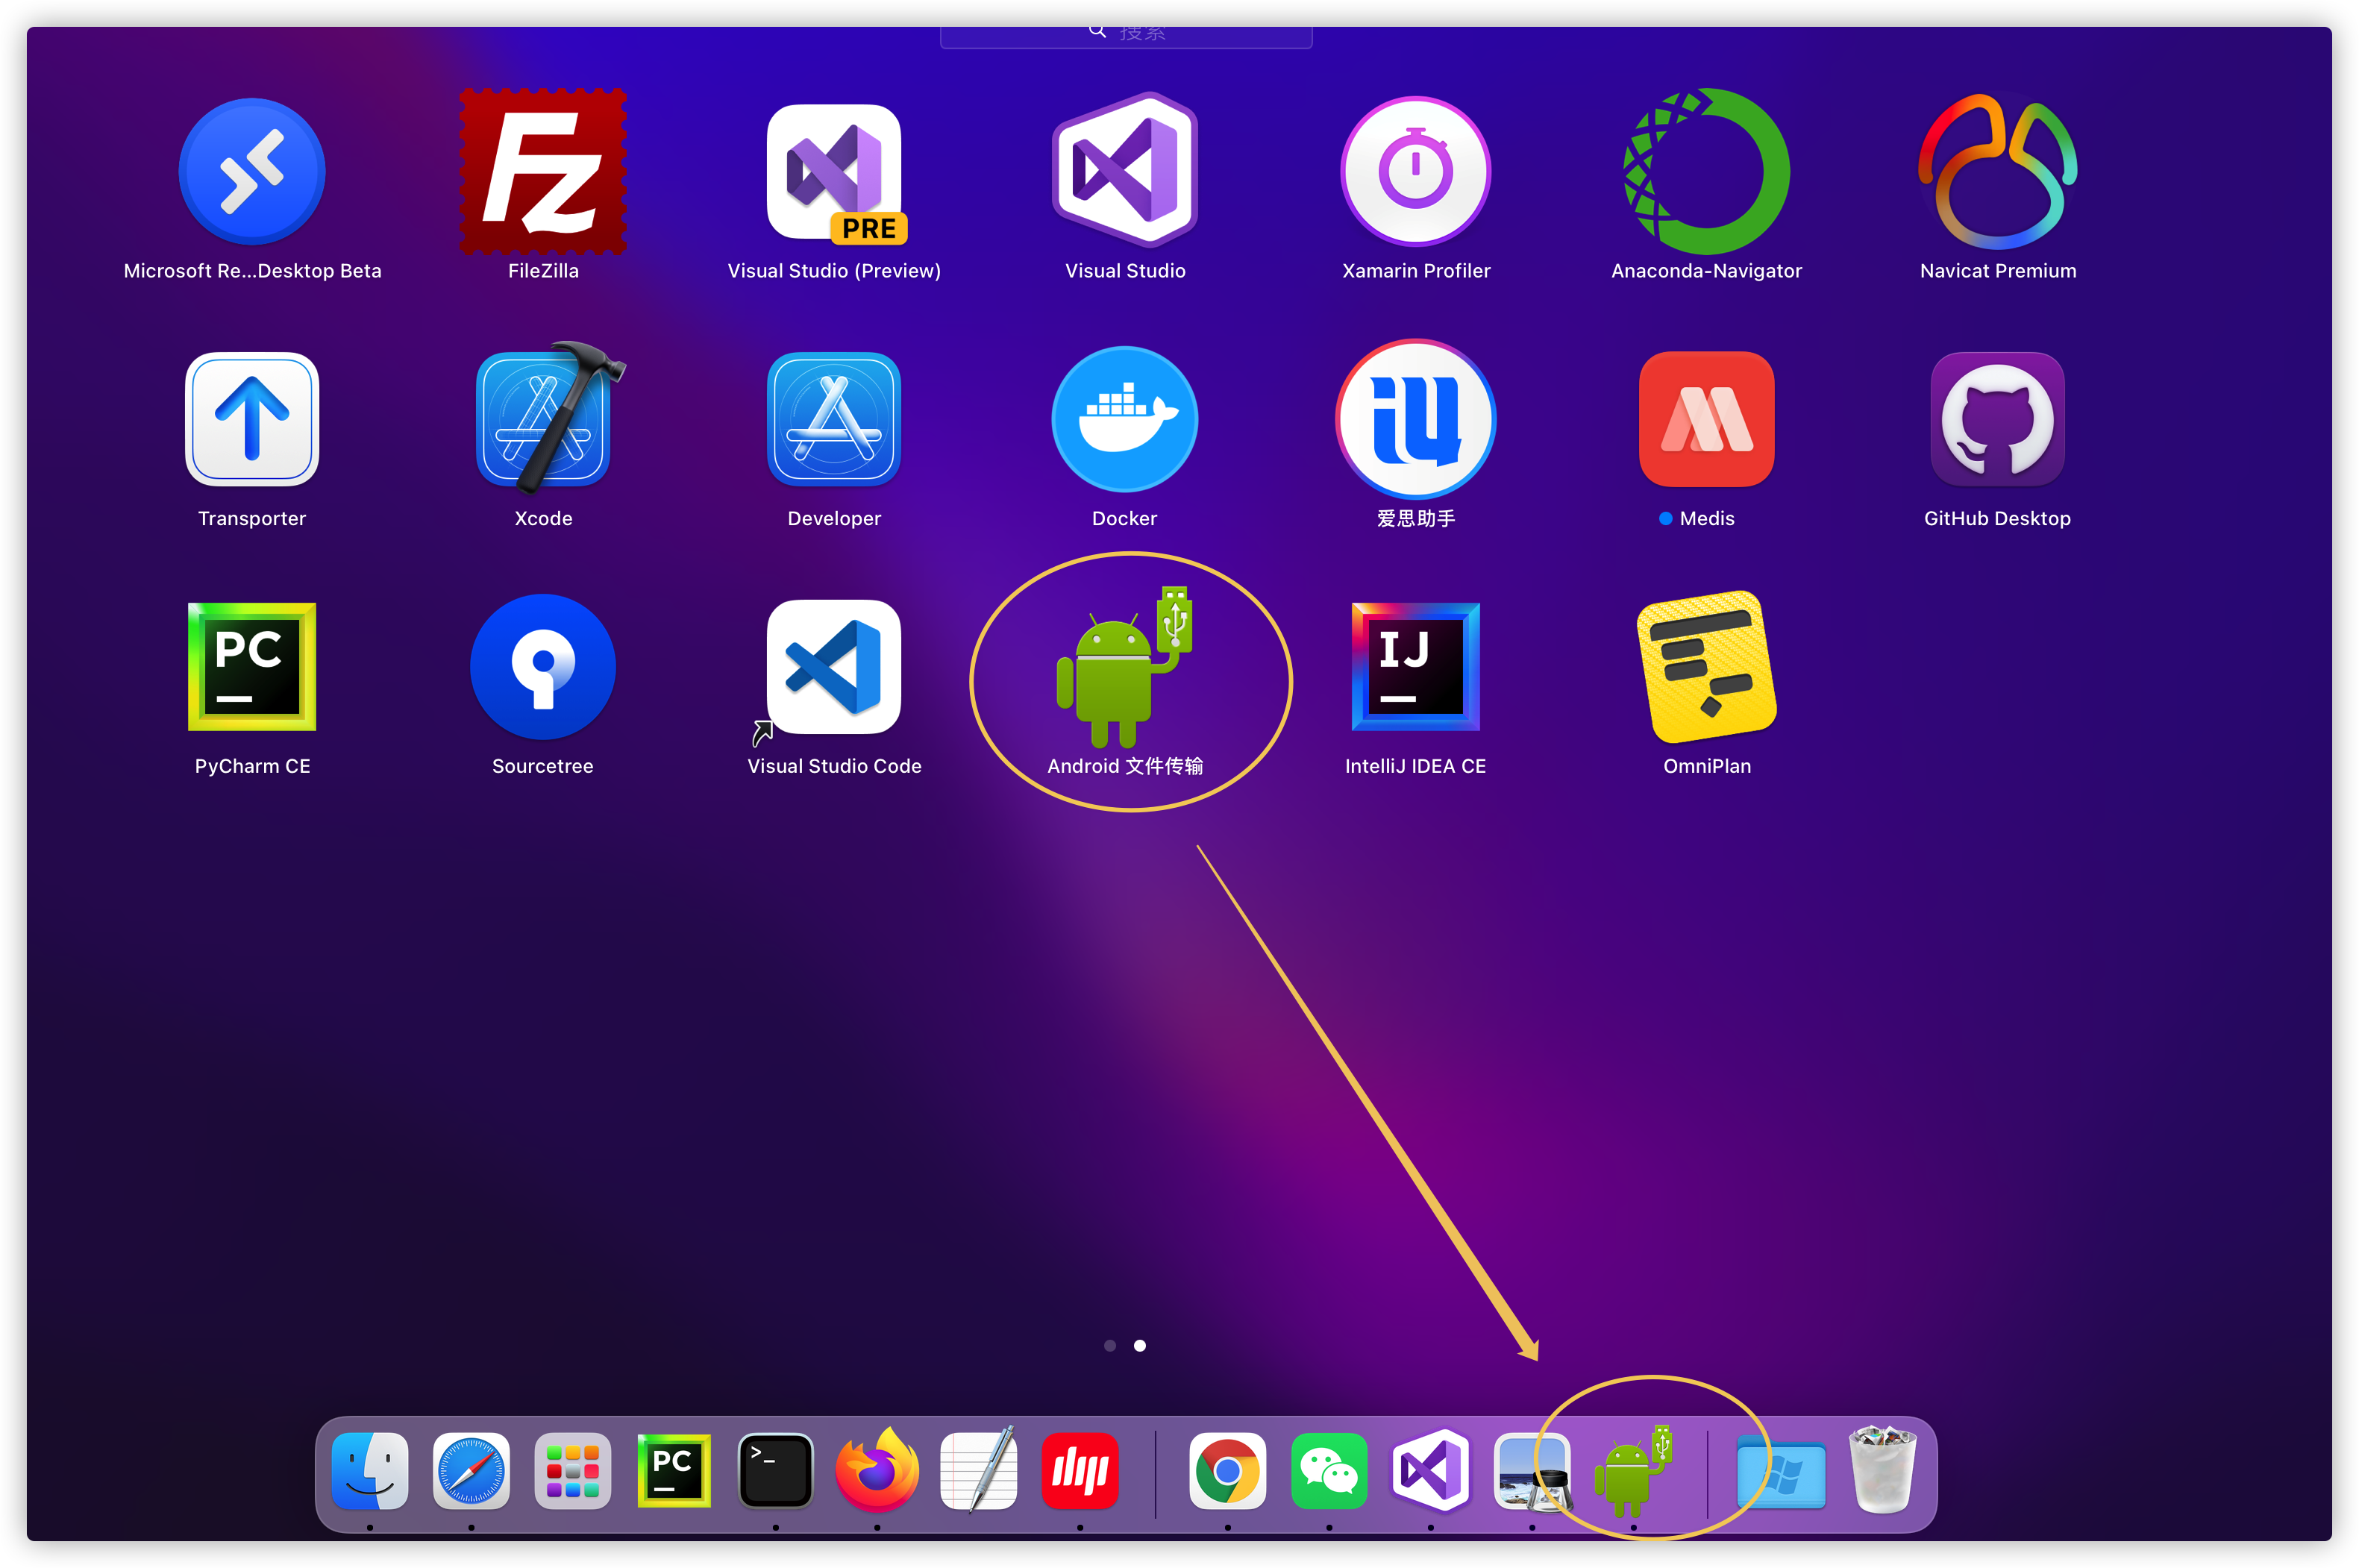
Task: Open FileZilla from Launchpad
Action: pos(543,172)
